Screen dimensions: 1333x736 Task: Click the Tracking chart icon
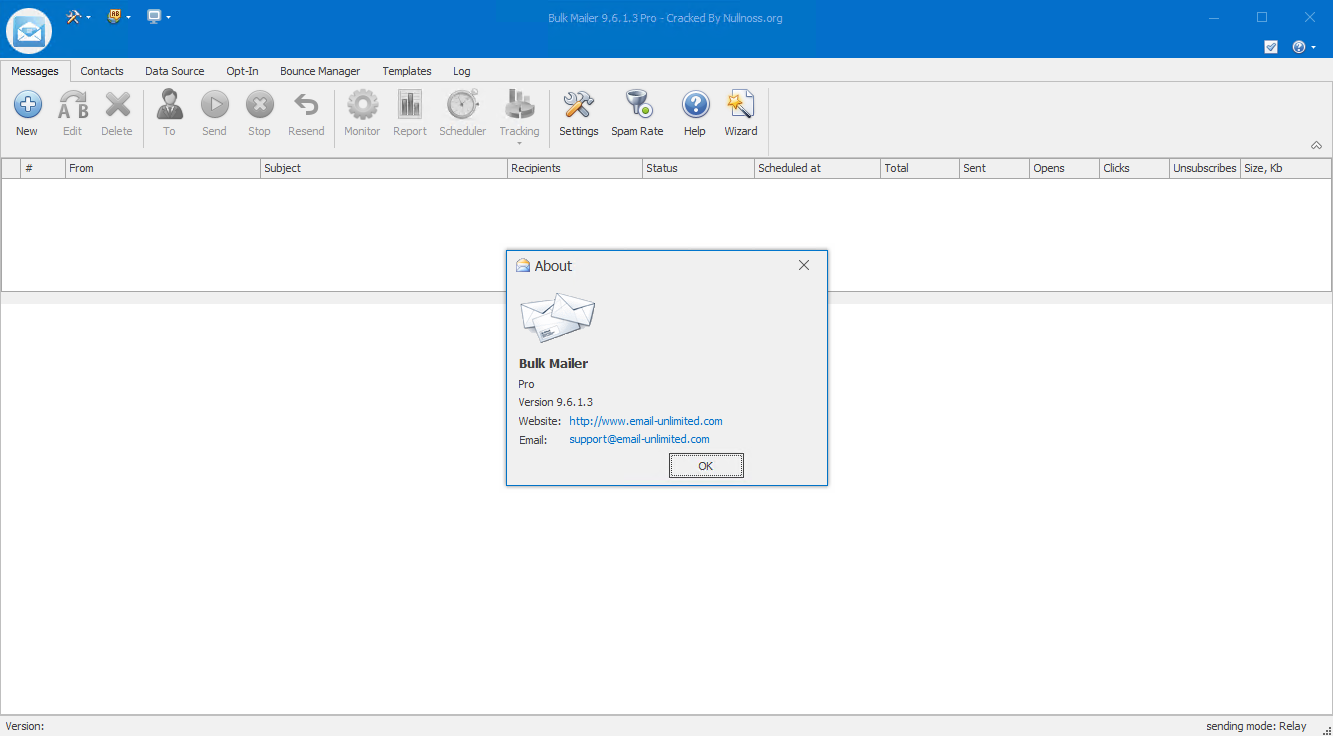(519, 104)
